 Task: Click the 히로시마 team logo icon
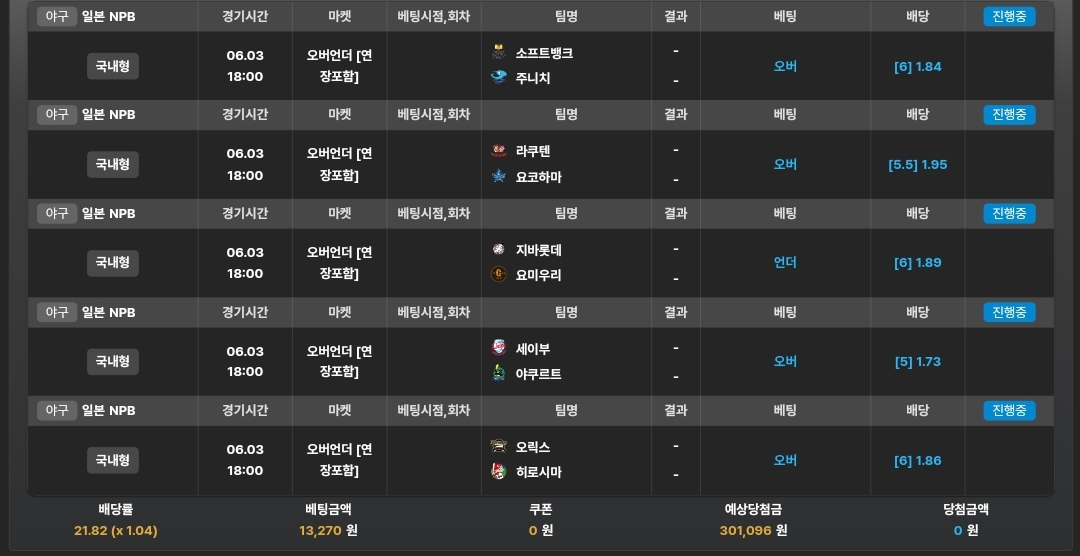499,472
